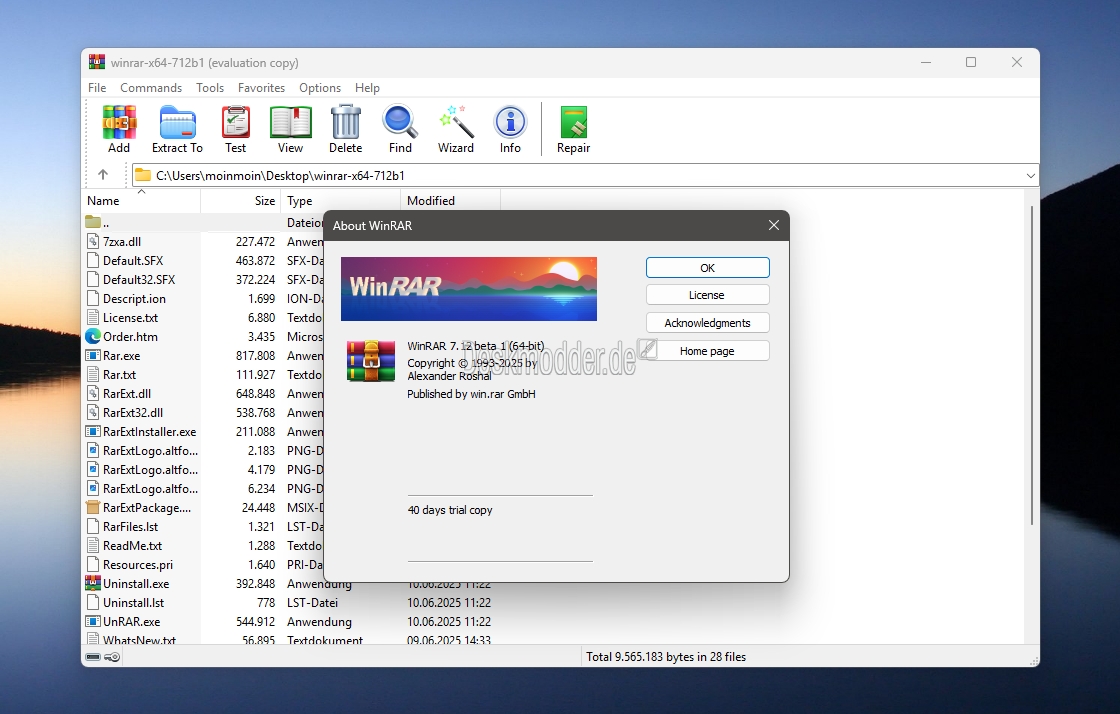Screen dimensions: 1120x714
Task: Click the WinRAR sunset banner image
Action: click(x=469, y=289)
